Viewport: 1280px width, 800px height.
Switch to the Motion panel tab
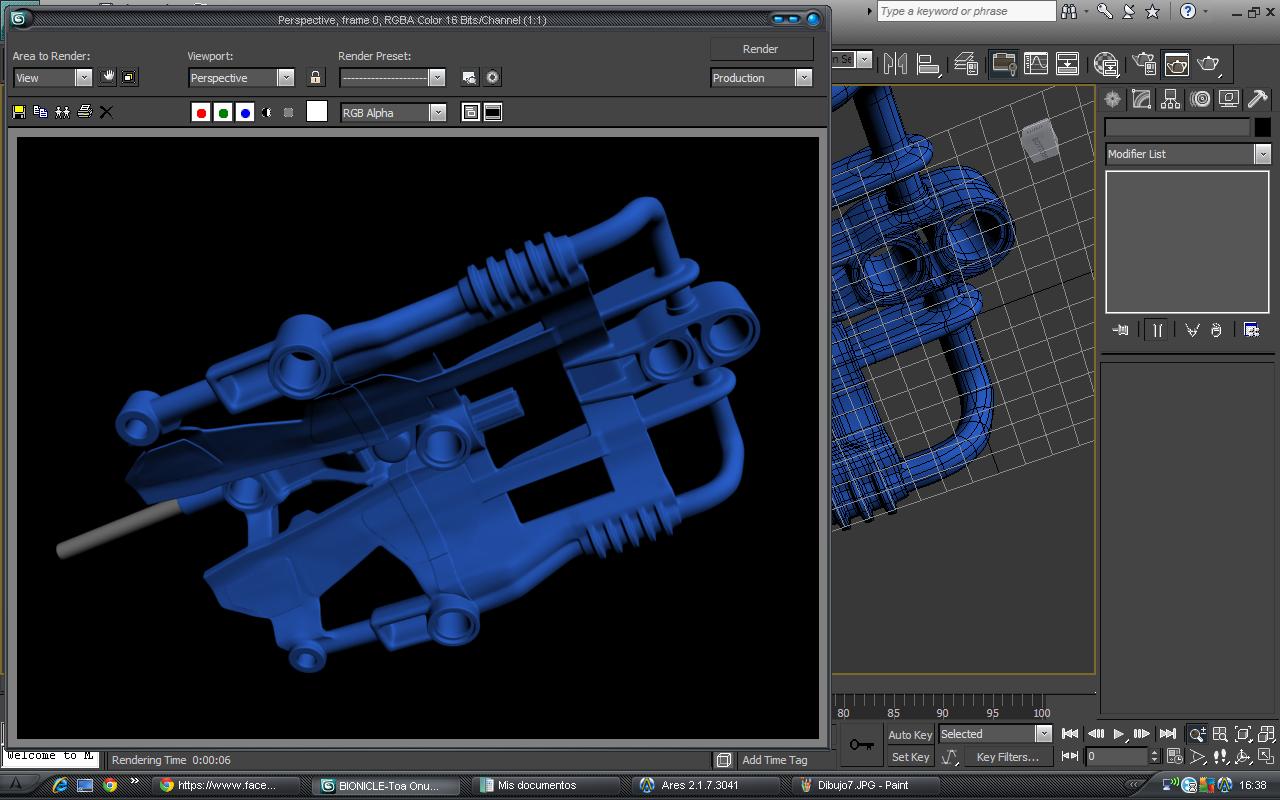coord(1200,99)
